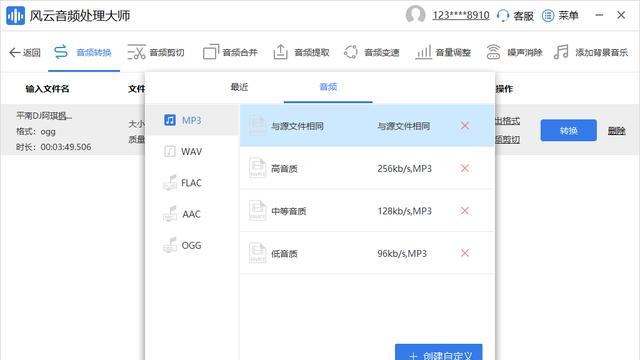Click the 音频剪切 scissors icon
The image size is (640, 360).
136,52
